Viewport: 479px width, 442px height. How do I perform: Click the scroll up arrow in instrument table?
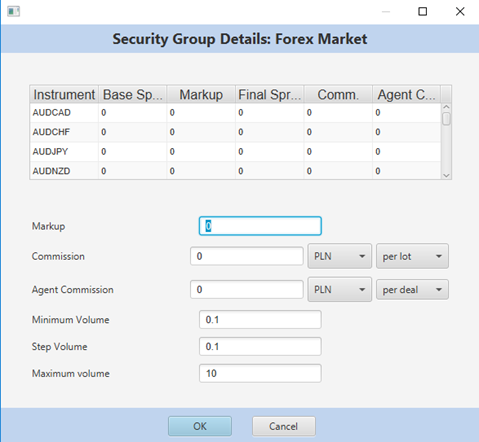click(x=446, y=107)
